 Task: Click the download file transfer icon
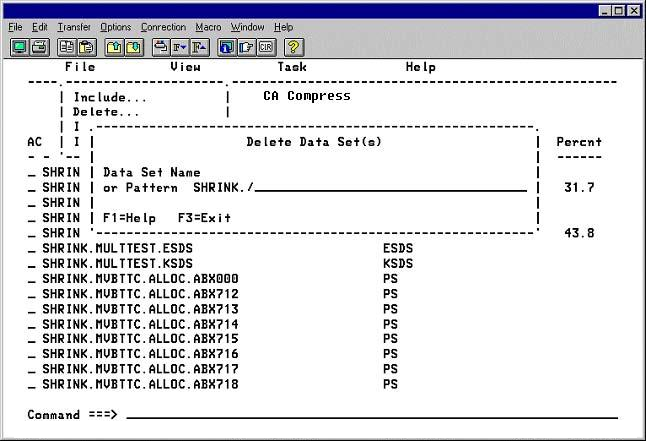click(132, 46)
